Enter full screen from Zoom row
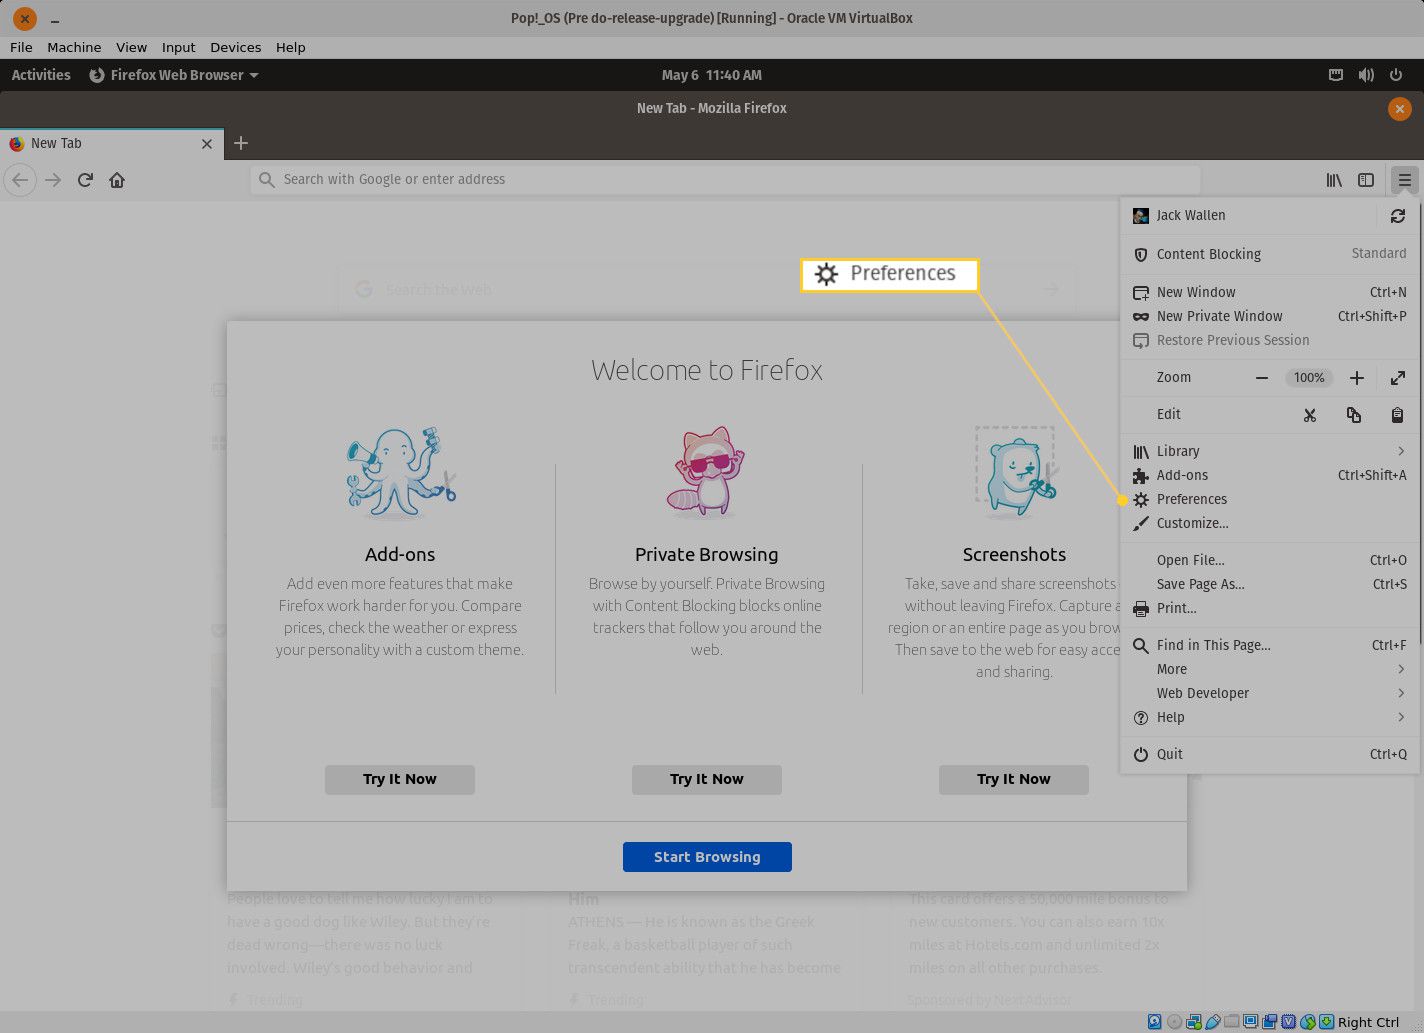 1398,377
